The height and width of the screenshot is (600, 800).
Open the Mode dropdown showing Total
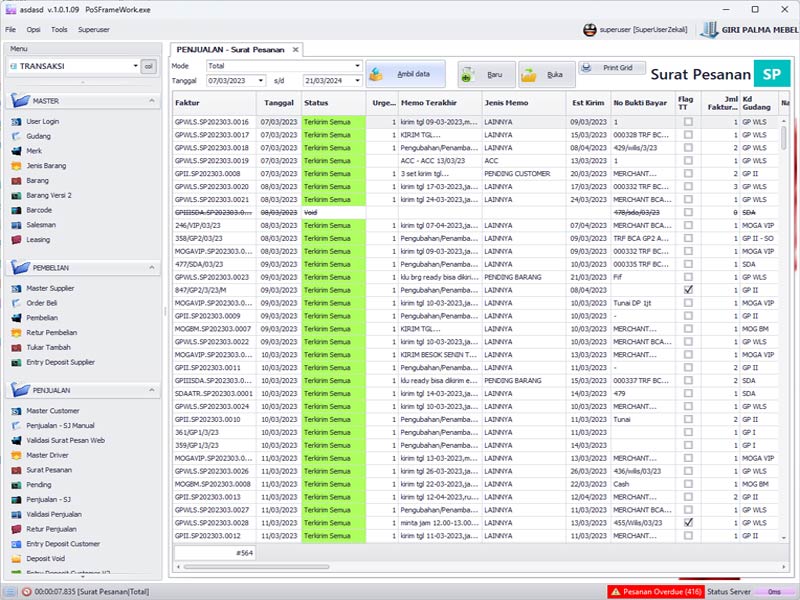point(357,66)
